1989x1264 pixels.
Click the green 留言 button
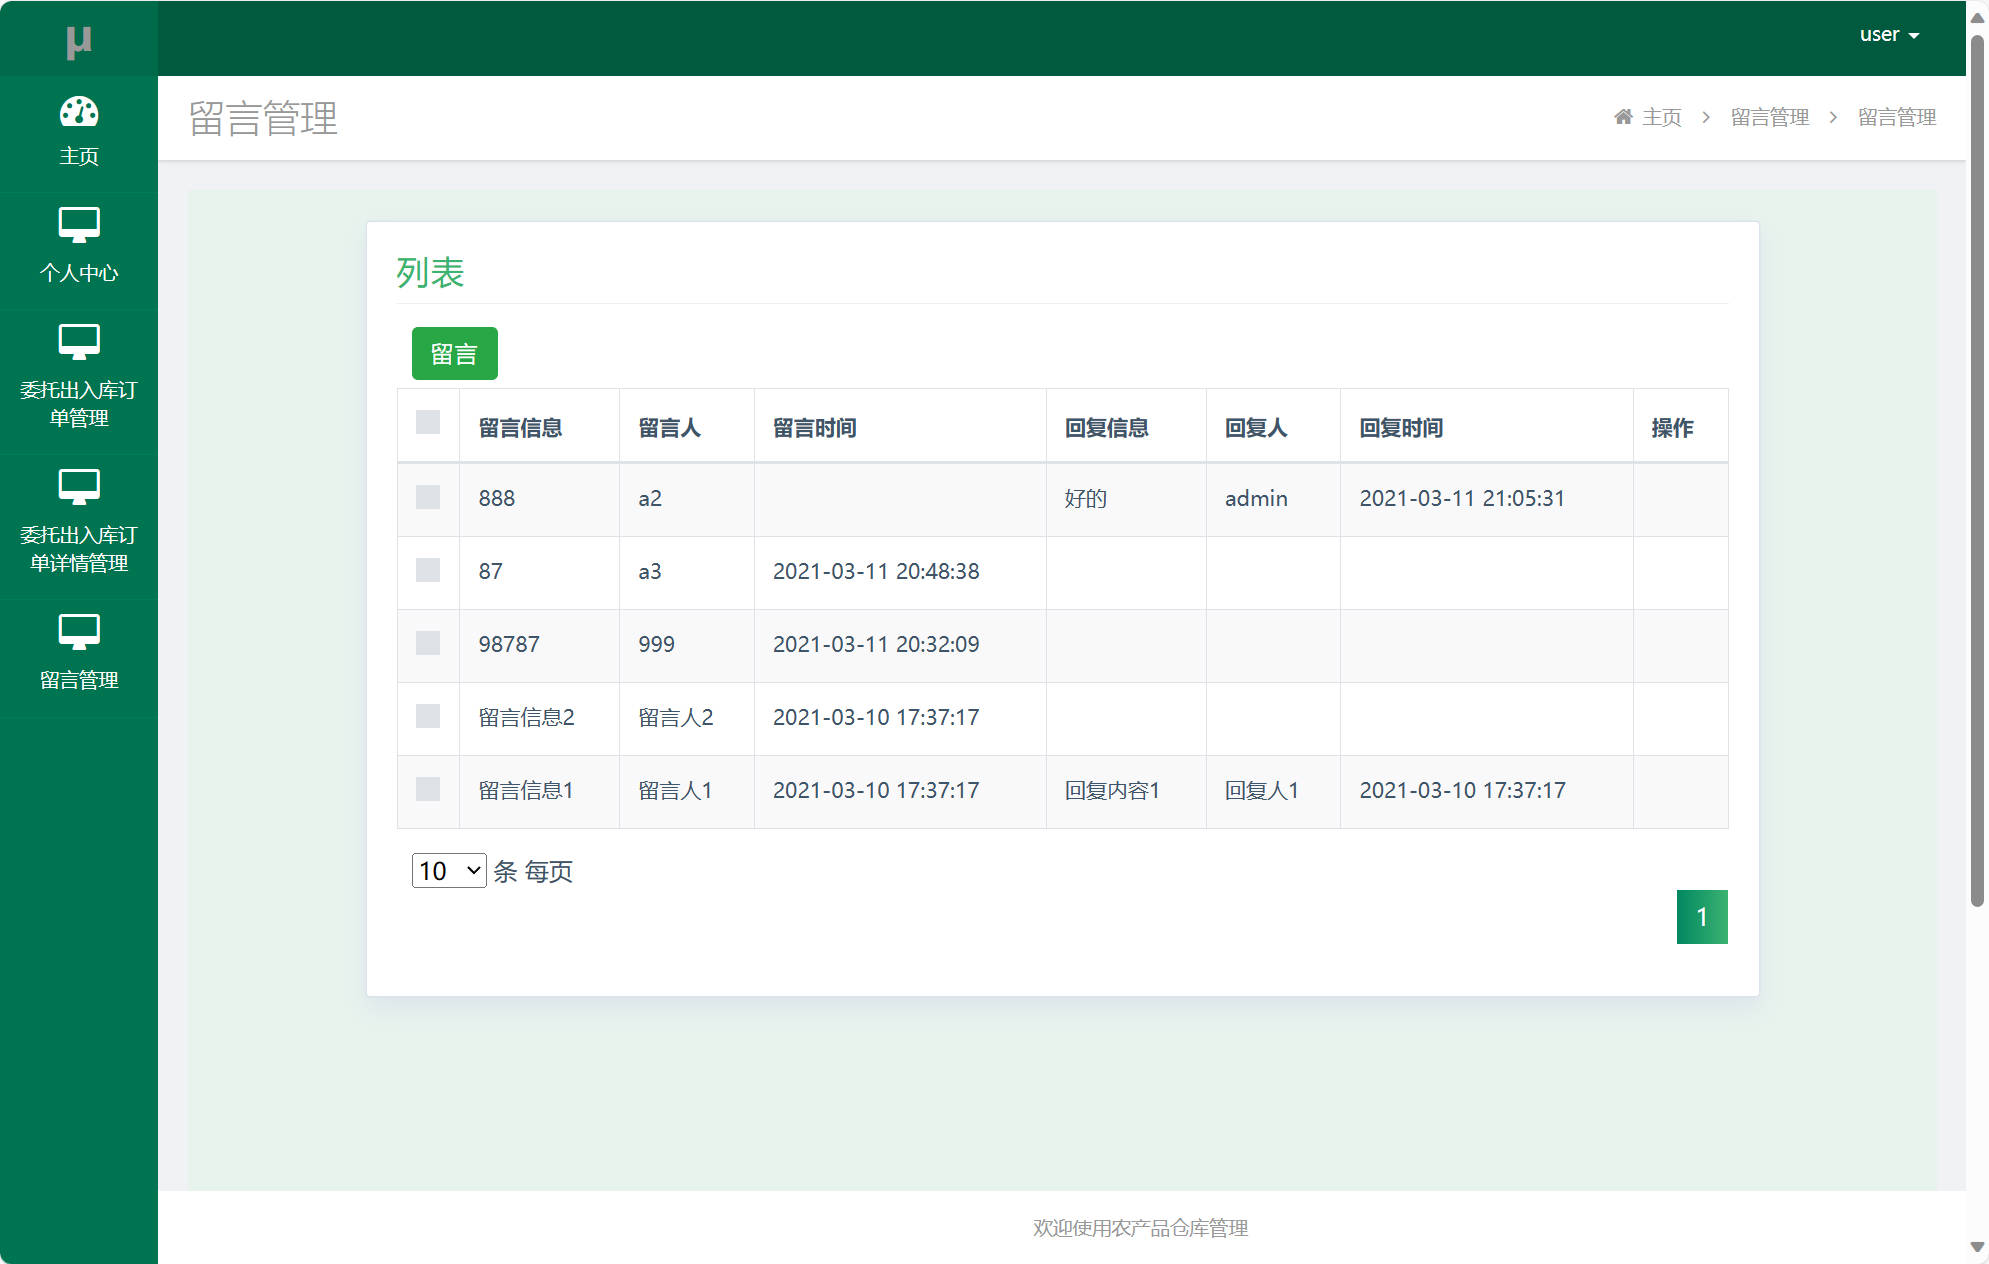[x=454, y=353]
